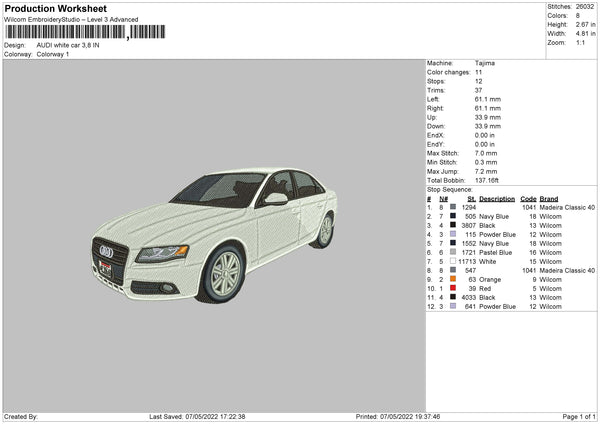The image size is (600, 424).
Task: Click the White swatch in stop 7
Action: pyautogui.click(x=452, y=261)
